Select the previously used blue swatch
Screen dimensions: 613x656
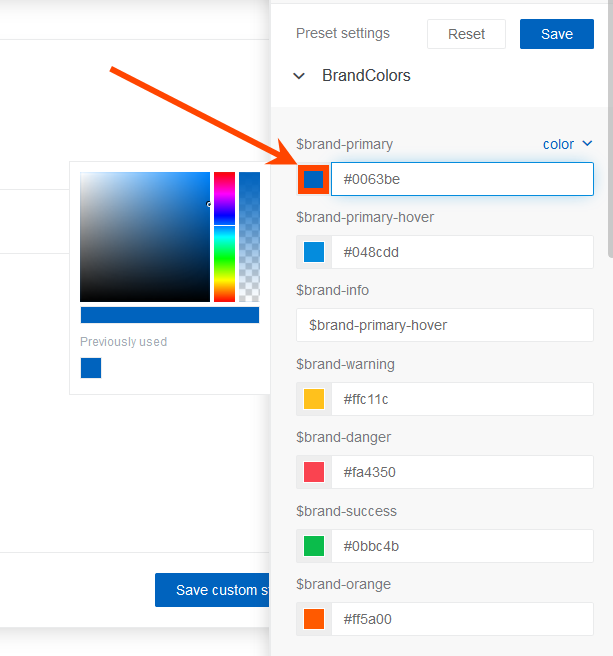click(91, 368)
